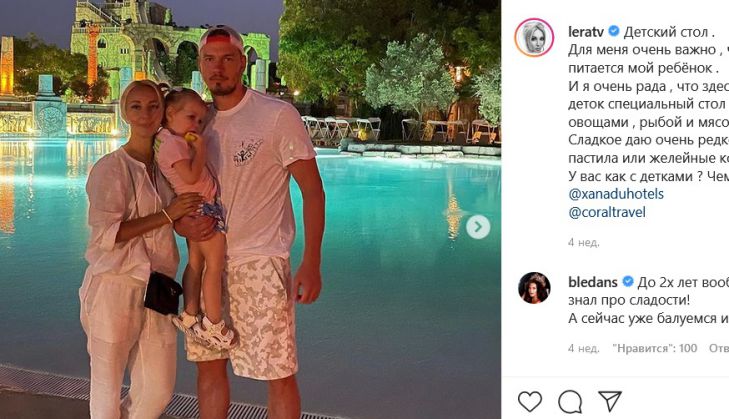Click the bledans comment text

[x=649, y=300]
